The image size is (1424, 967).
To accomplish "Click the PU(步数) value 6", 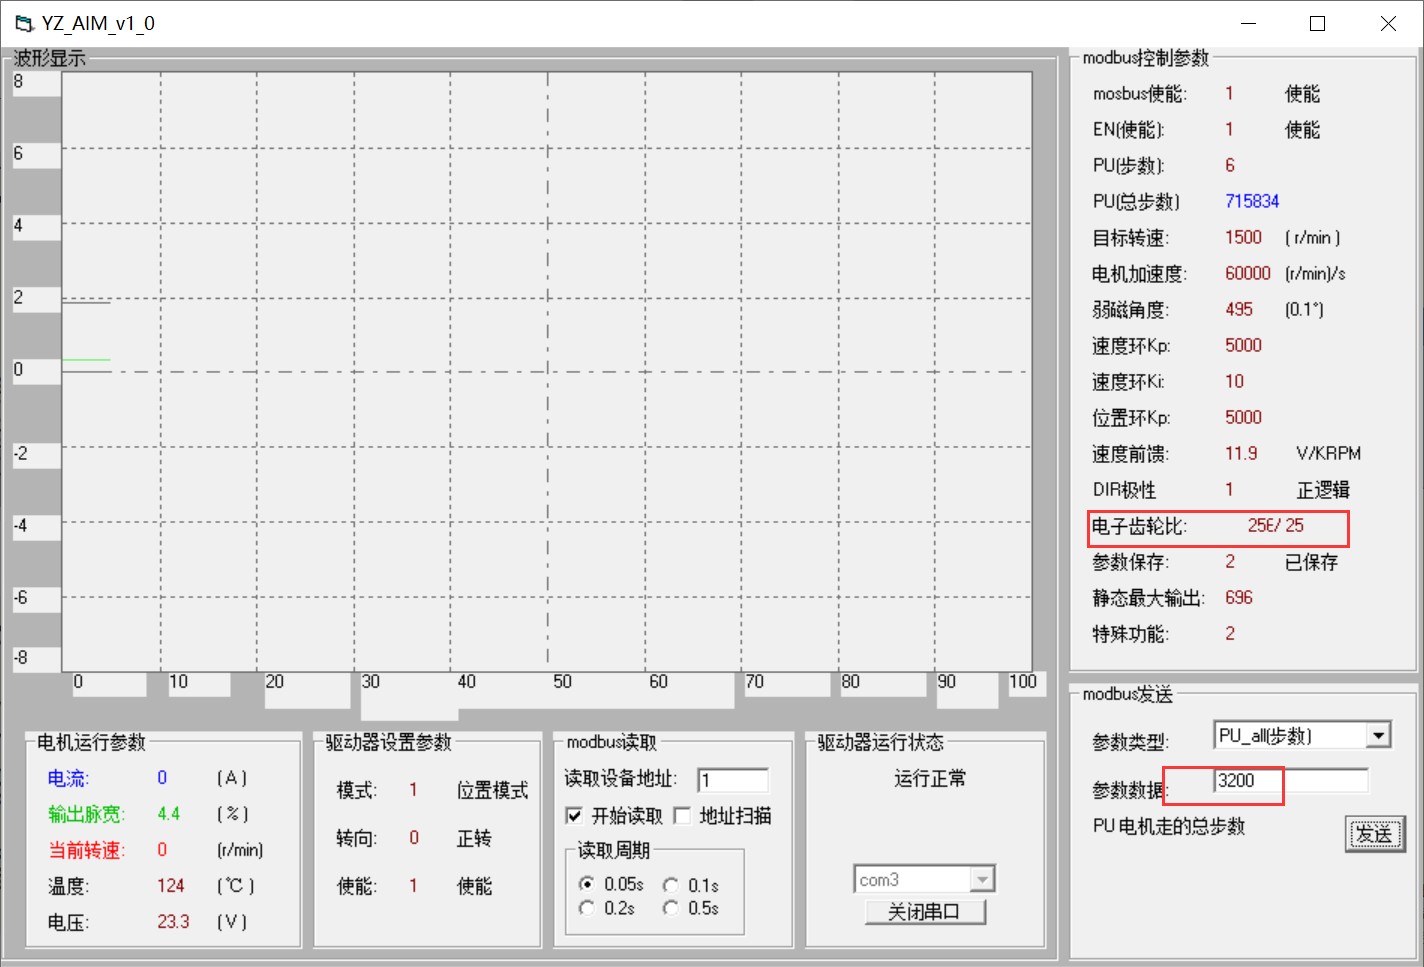I will pos(1230,165).
